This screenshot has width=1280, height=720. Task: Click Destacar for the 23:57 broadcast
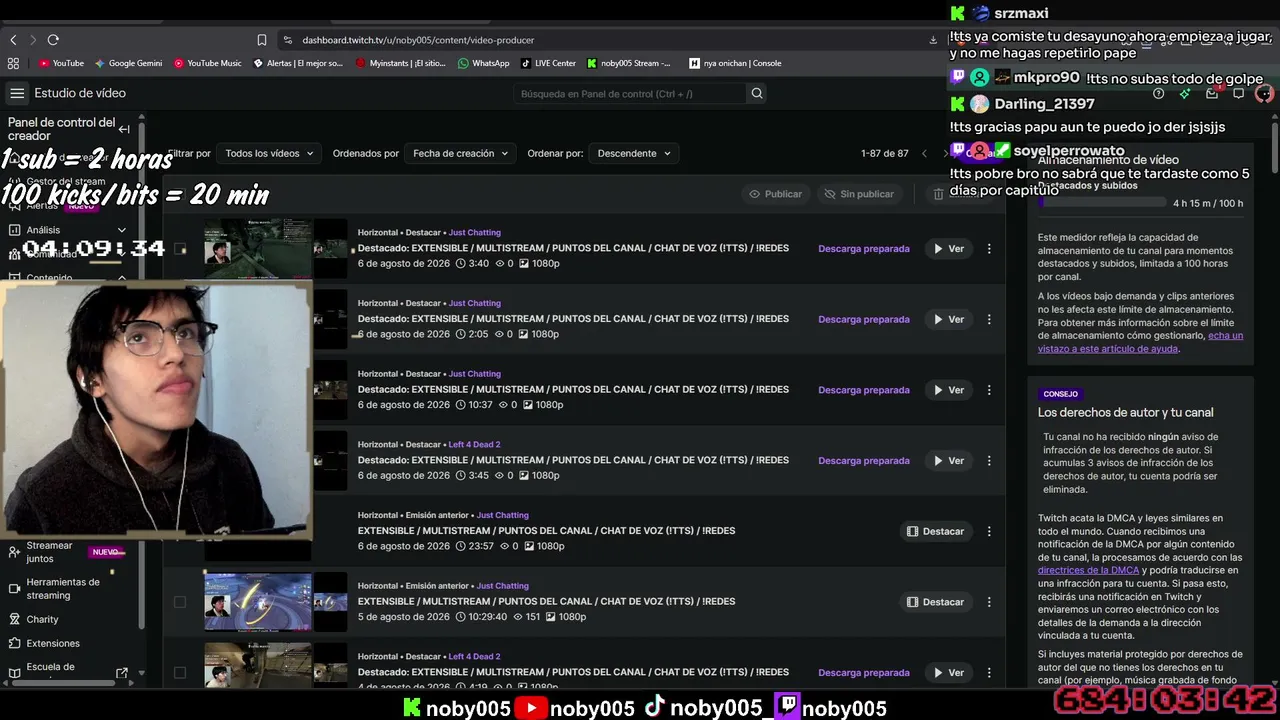click(x=935, y=531)
